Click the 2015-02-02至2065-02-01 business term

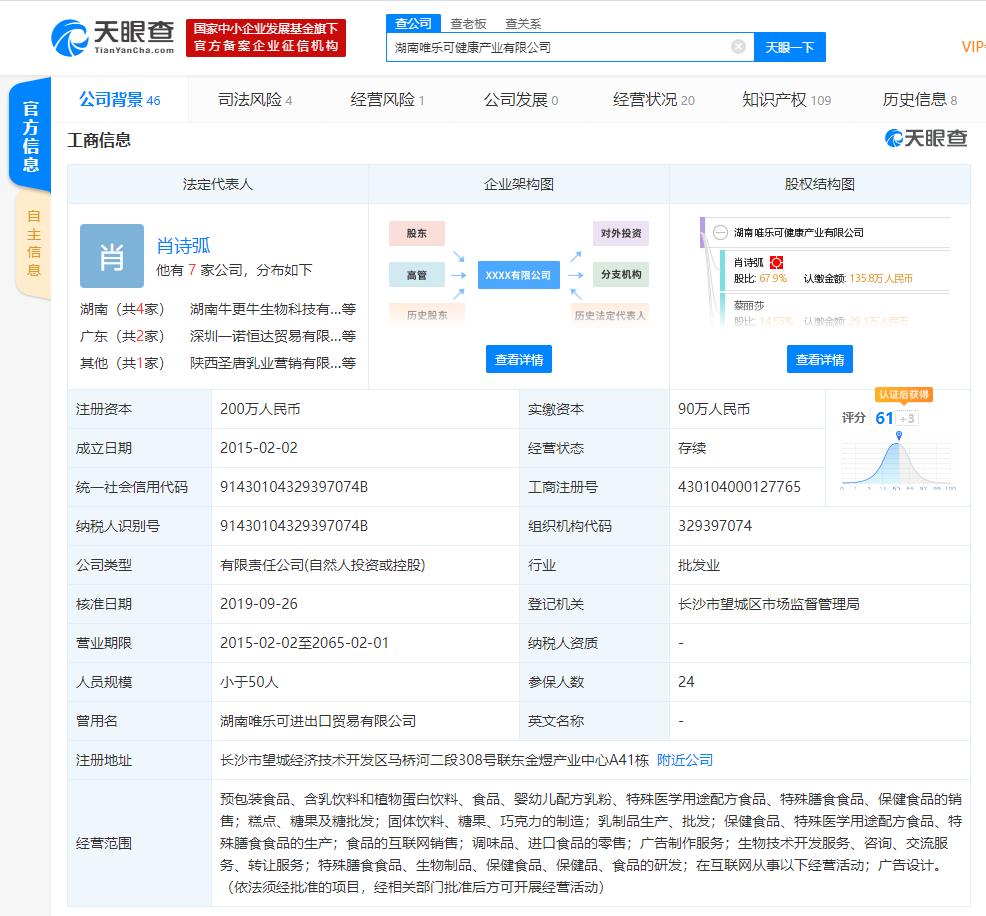pyautogui.click(x=304, y=643)
